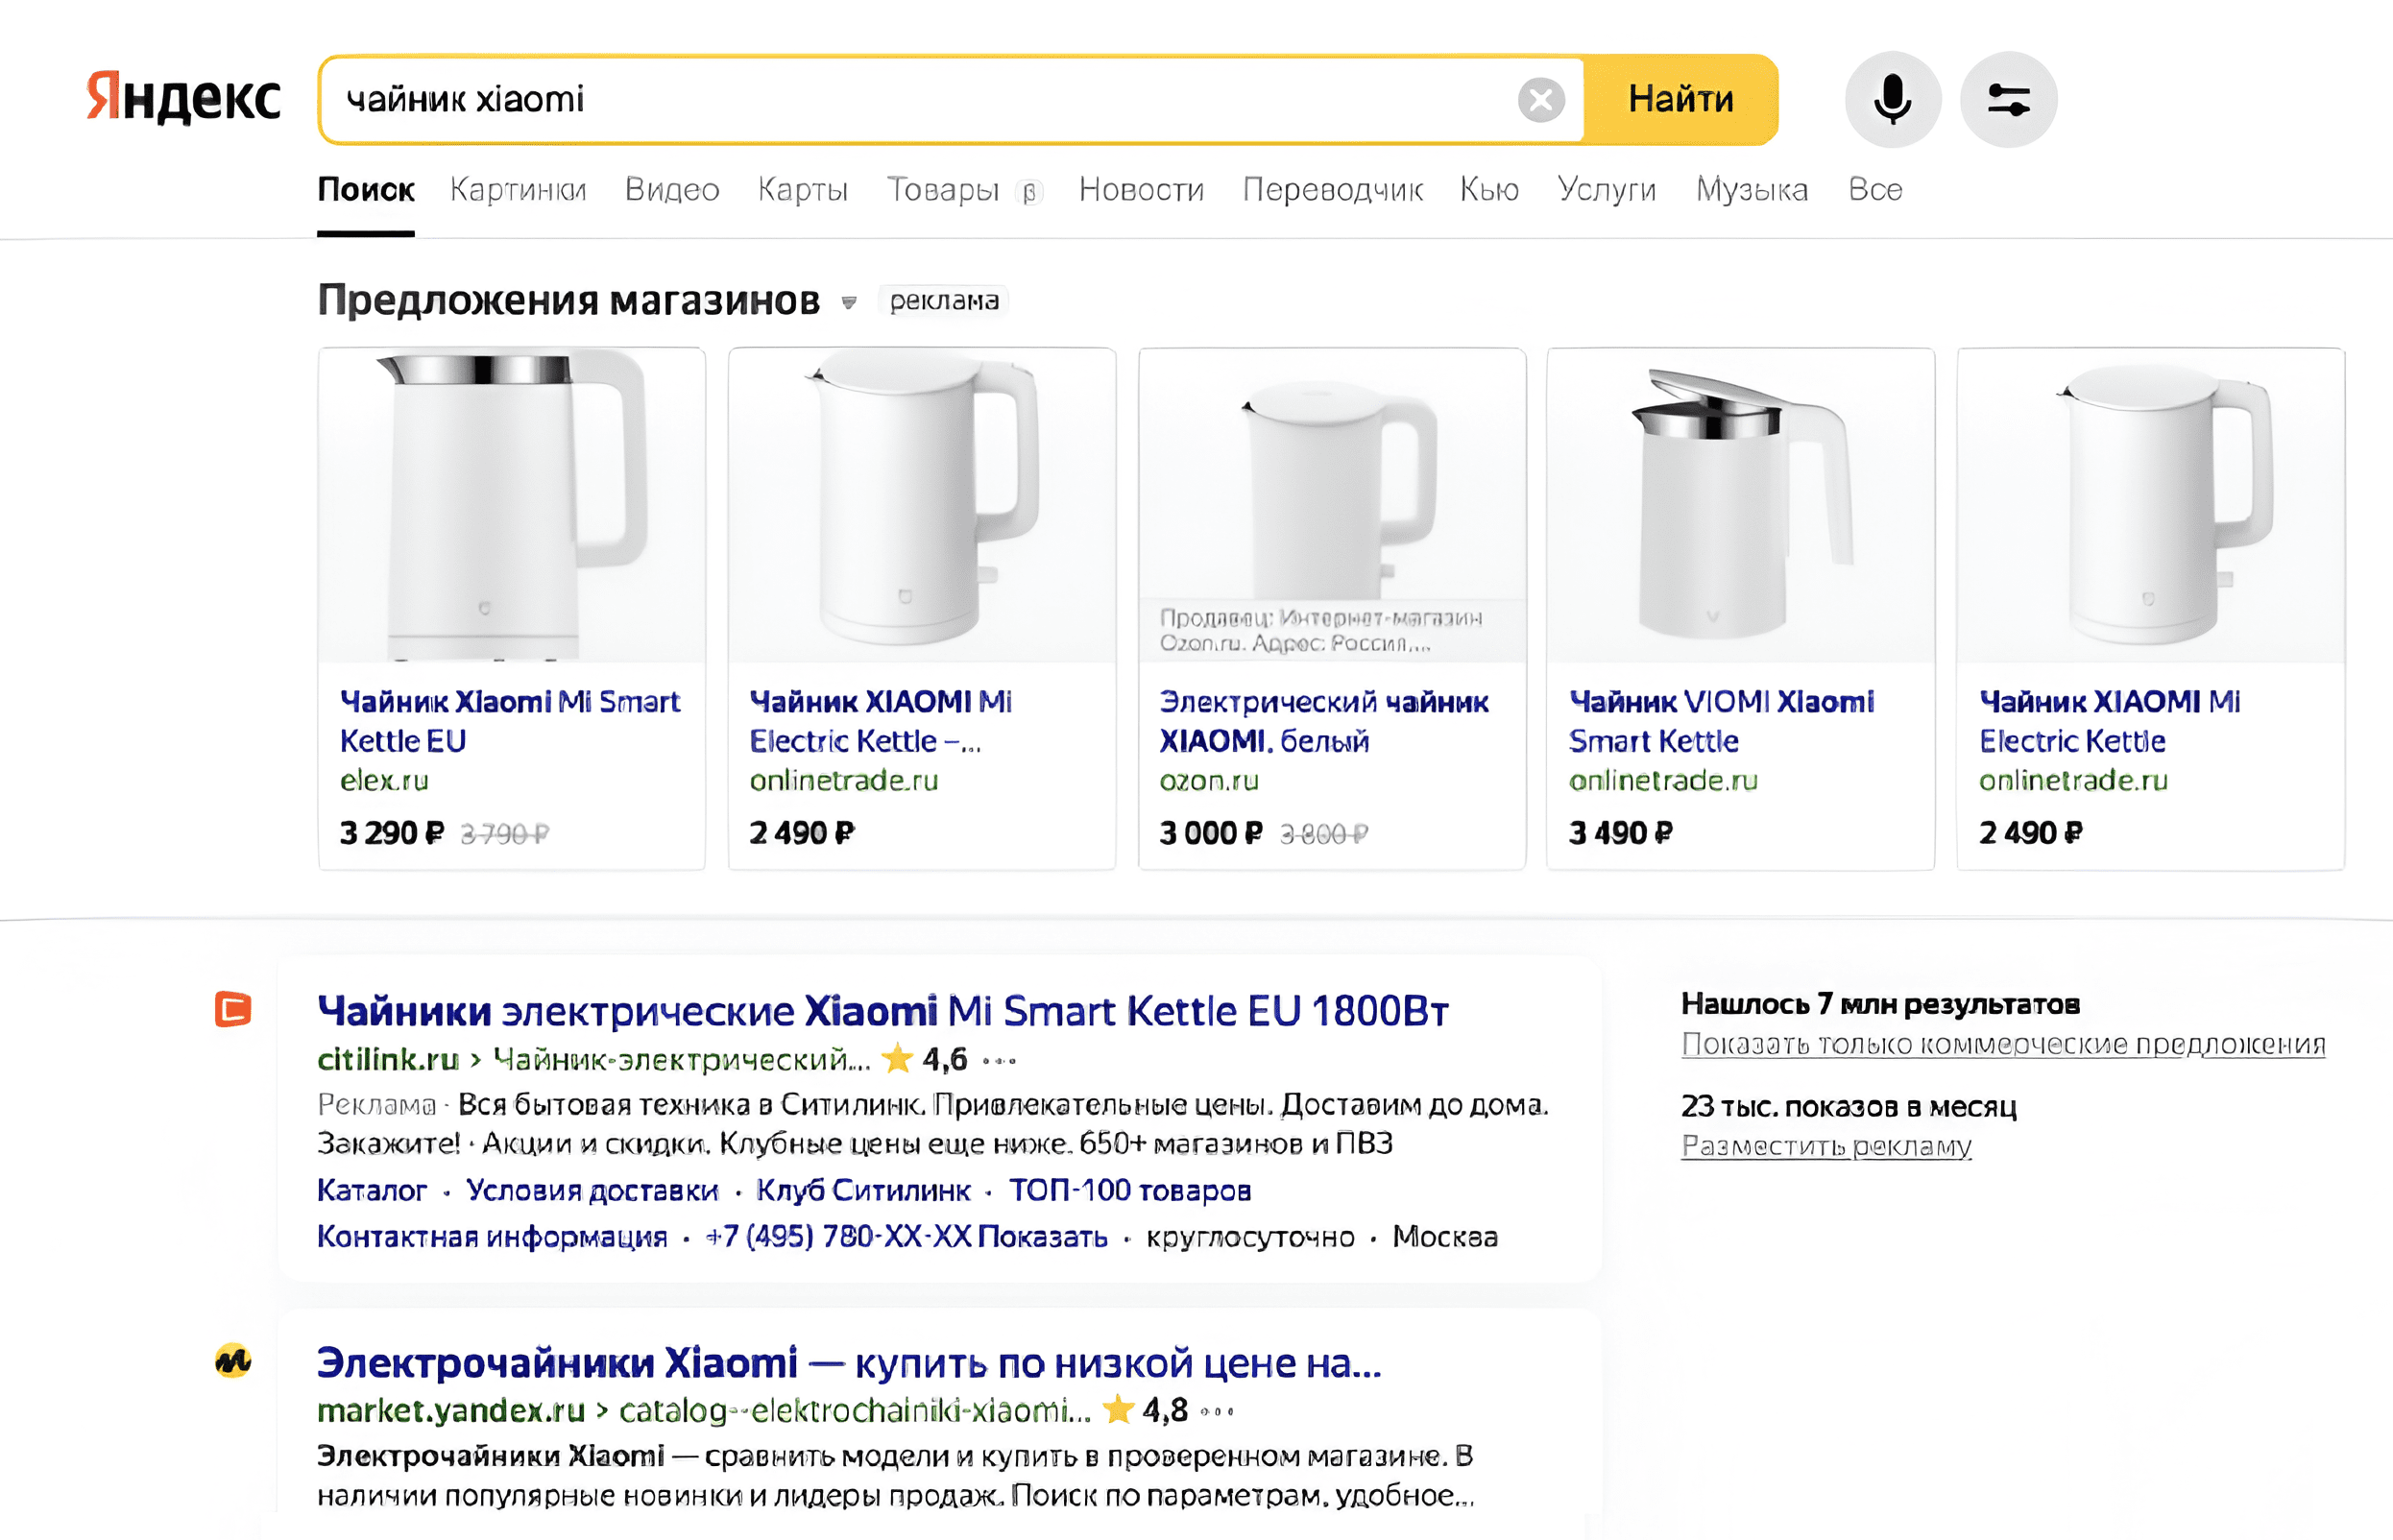
Task: Activate voice search microphone icon
Action: click(x=1892, y=100)
